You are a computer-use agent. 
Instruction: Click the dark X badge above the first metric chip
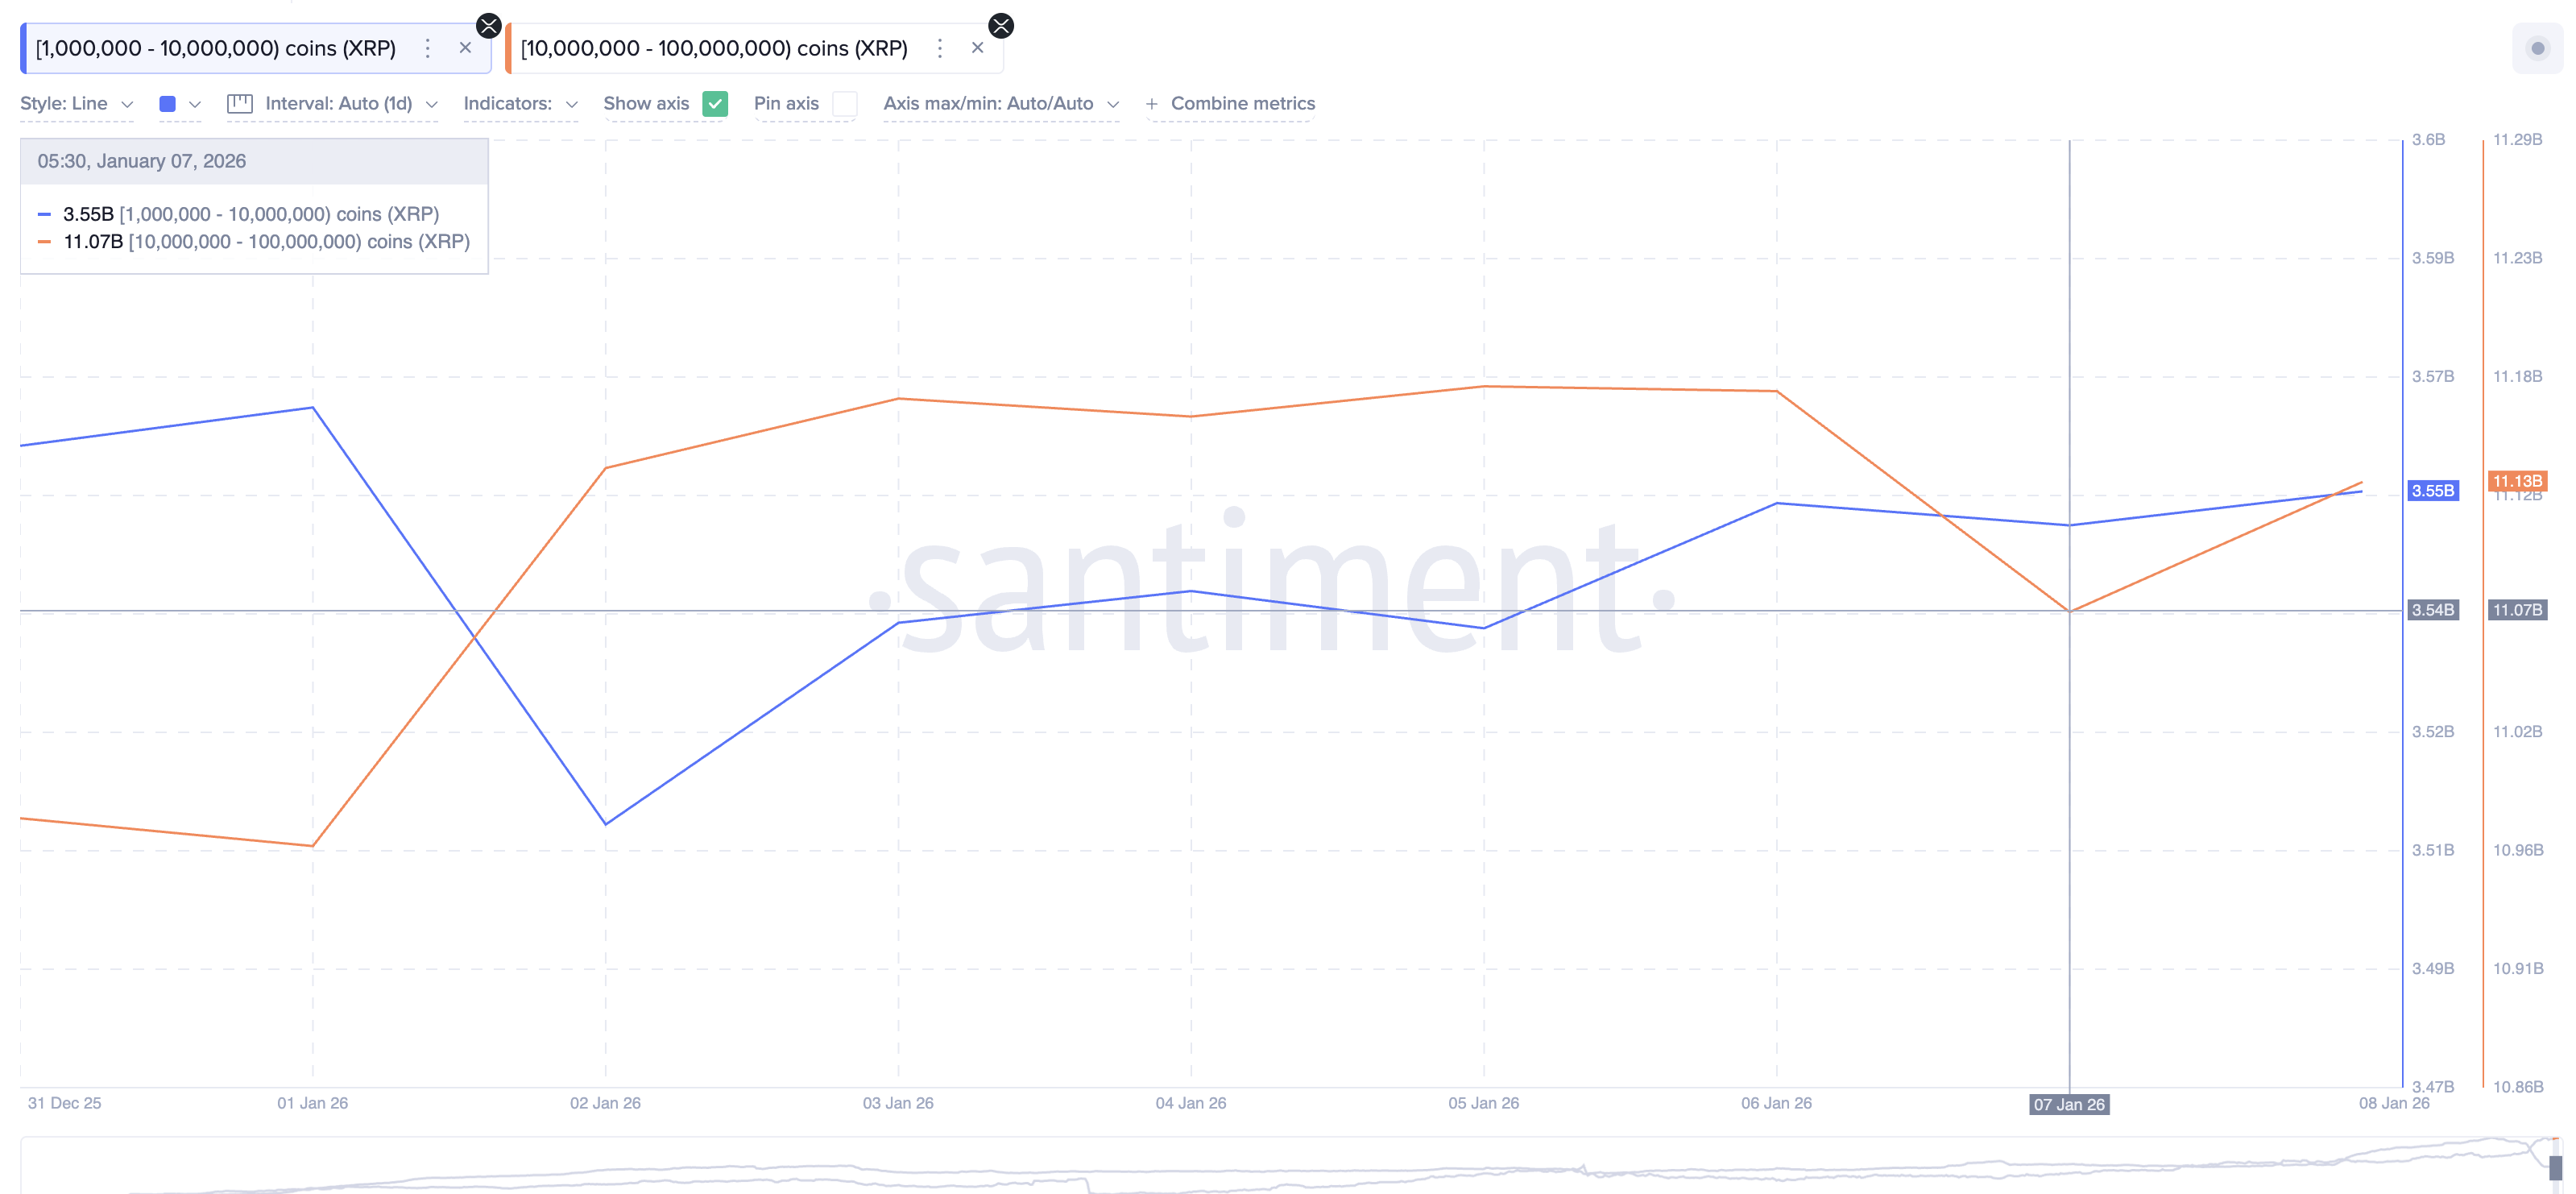[x=489, y=25]
